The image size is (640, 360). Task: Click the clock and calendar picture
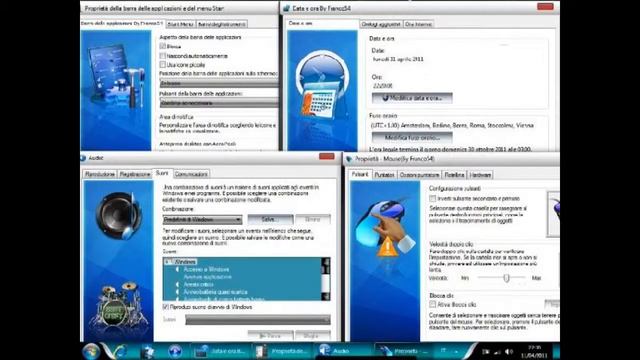click(322, 85)
